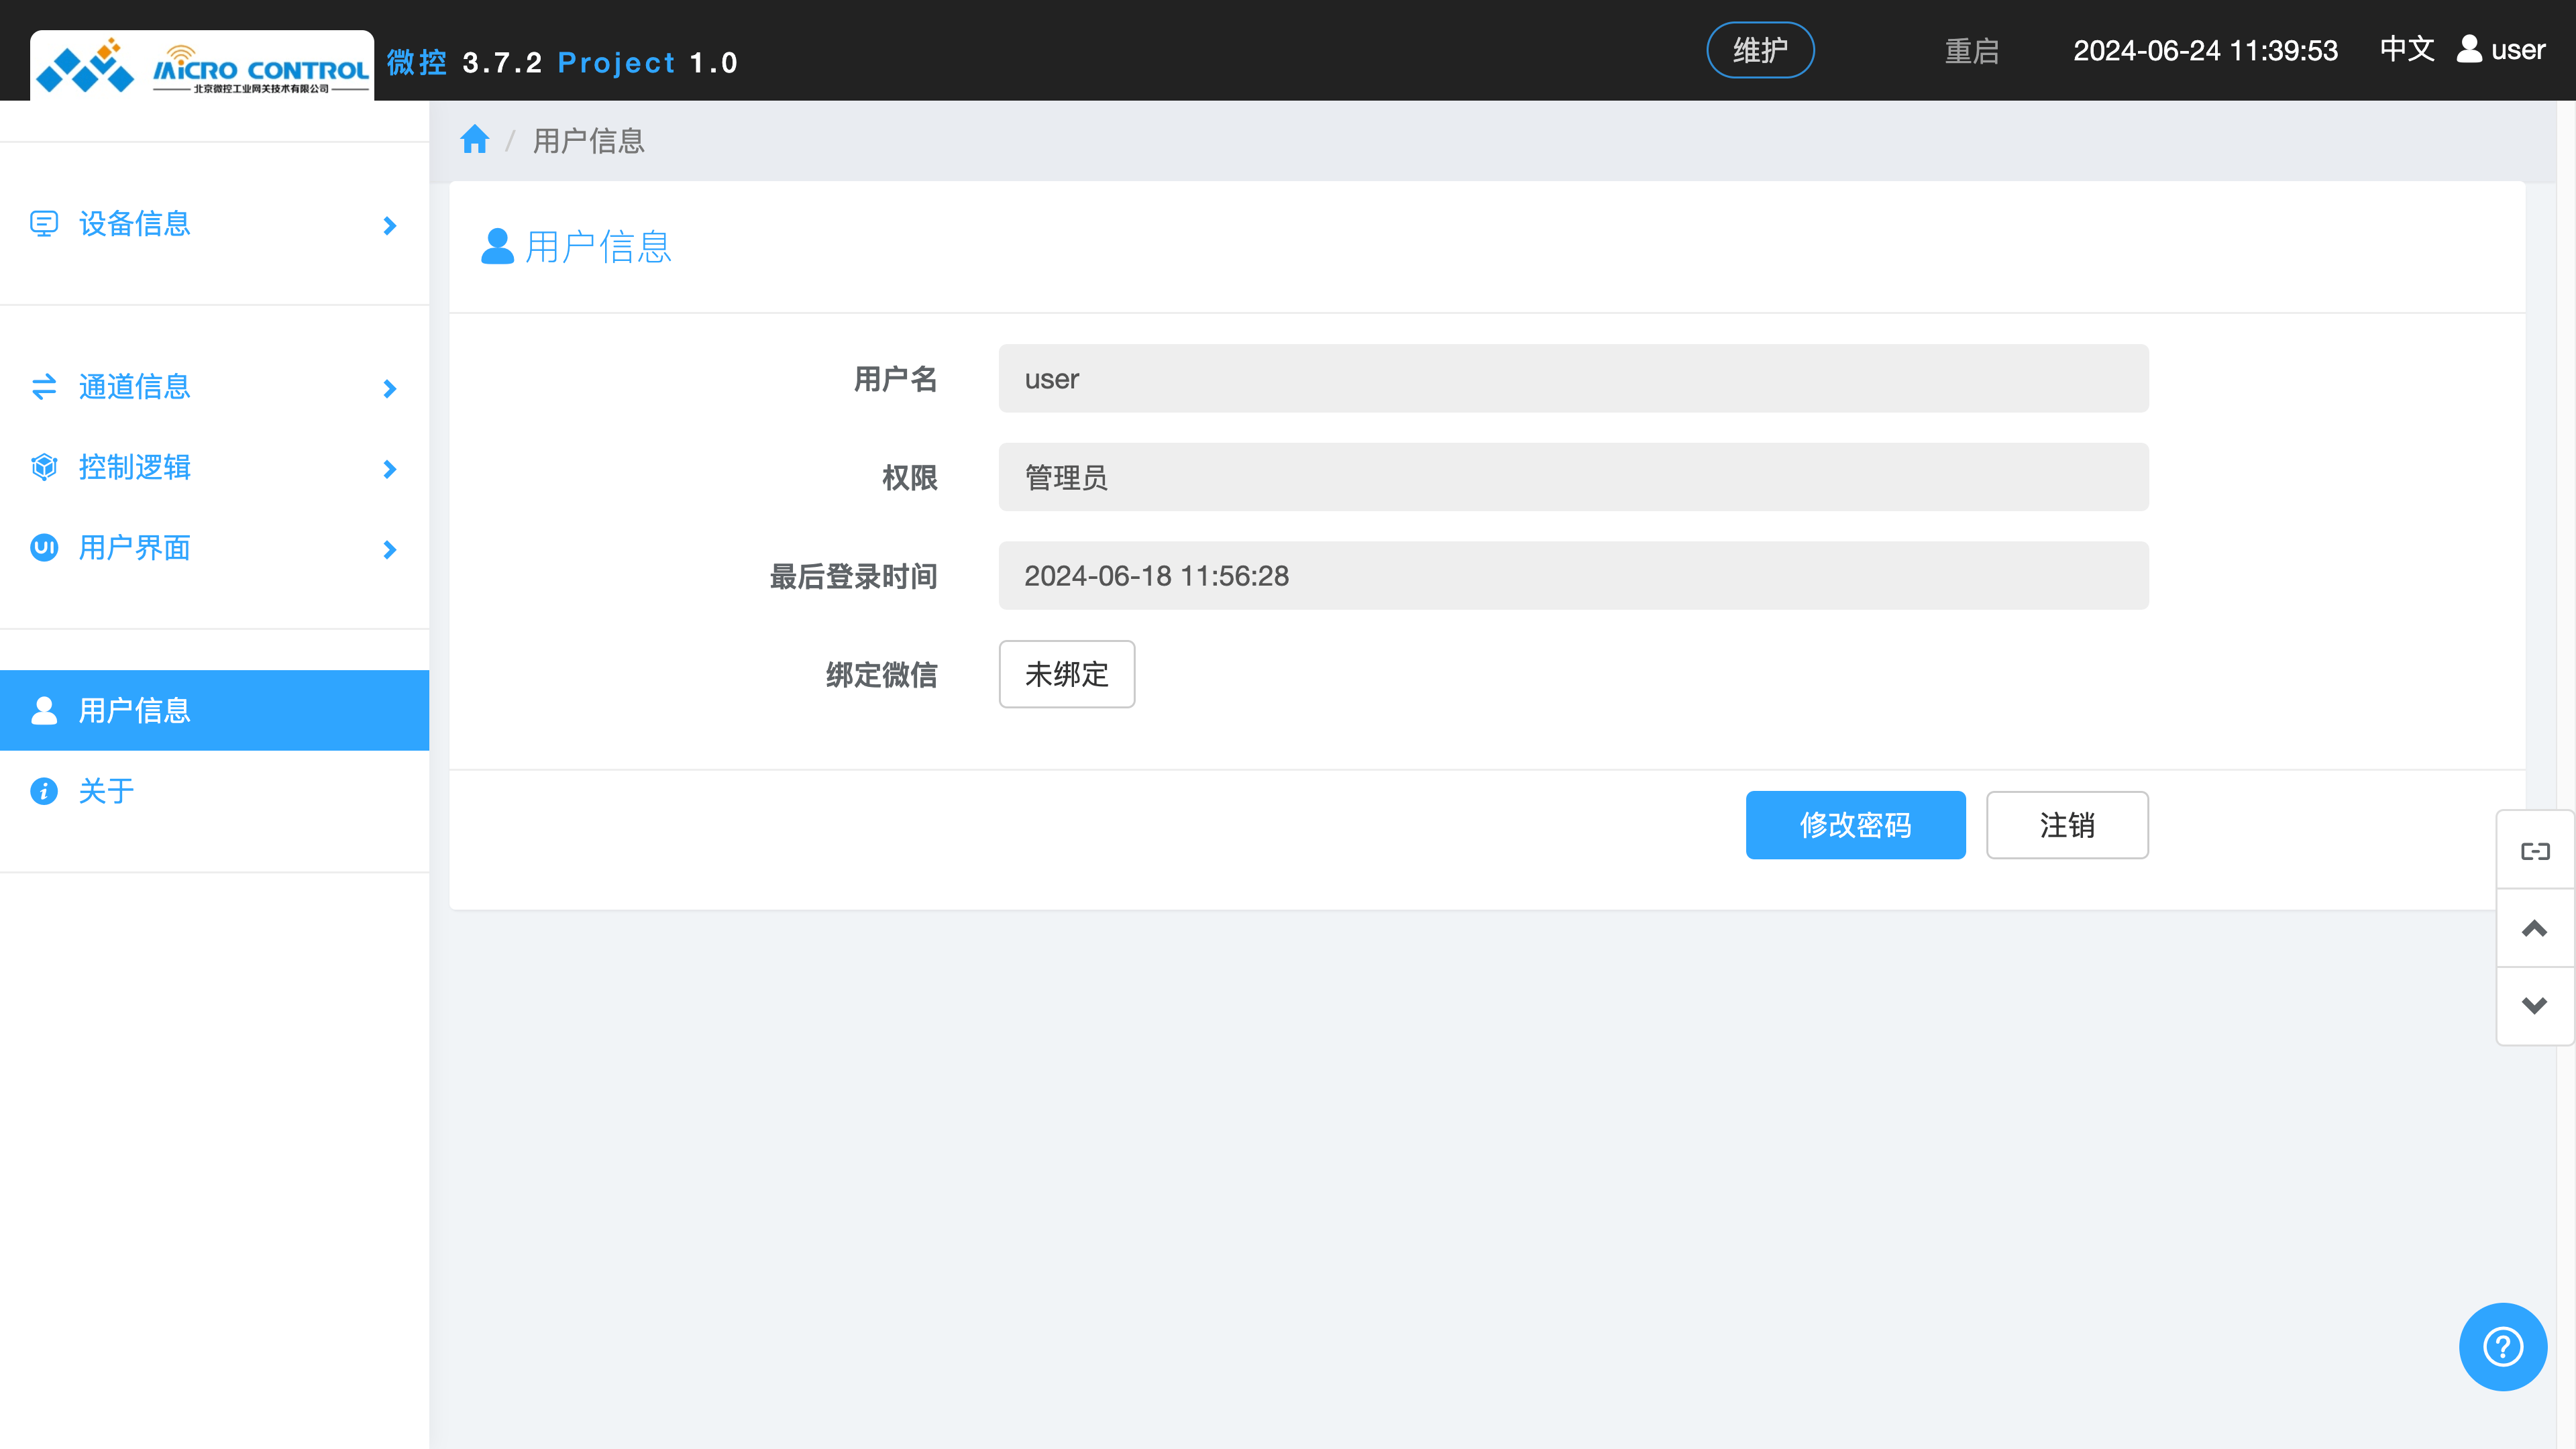Open the home breadcrumb icon
This screenshot has height=1449, width=2576.
(x=474, y=139)
